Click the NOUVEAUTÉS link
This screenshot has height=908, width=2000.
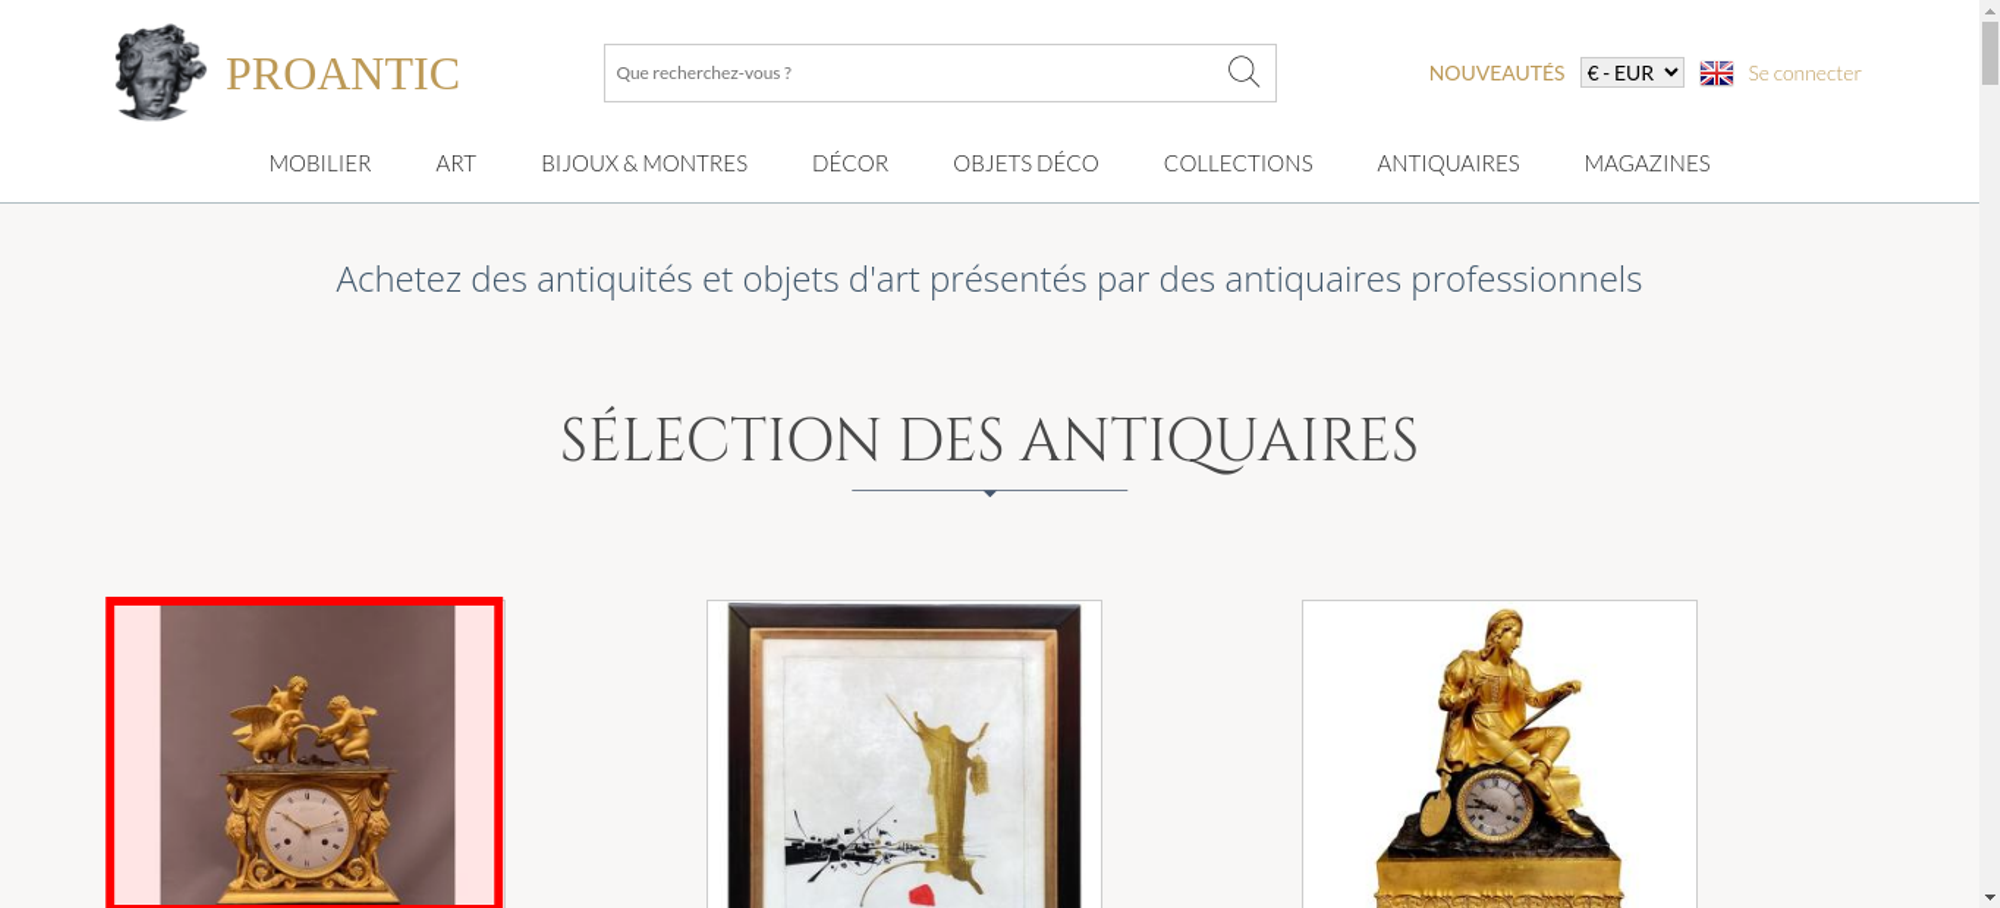pyautogui.click(x=1496, y=73)
